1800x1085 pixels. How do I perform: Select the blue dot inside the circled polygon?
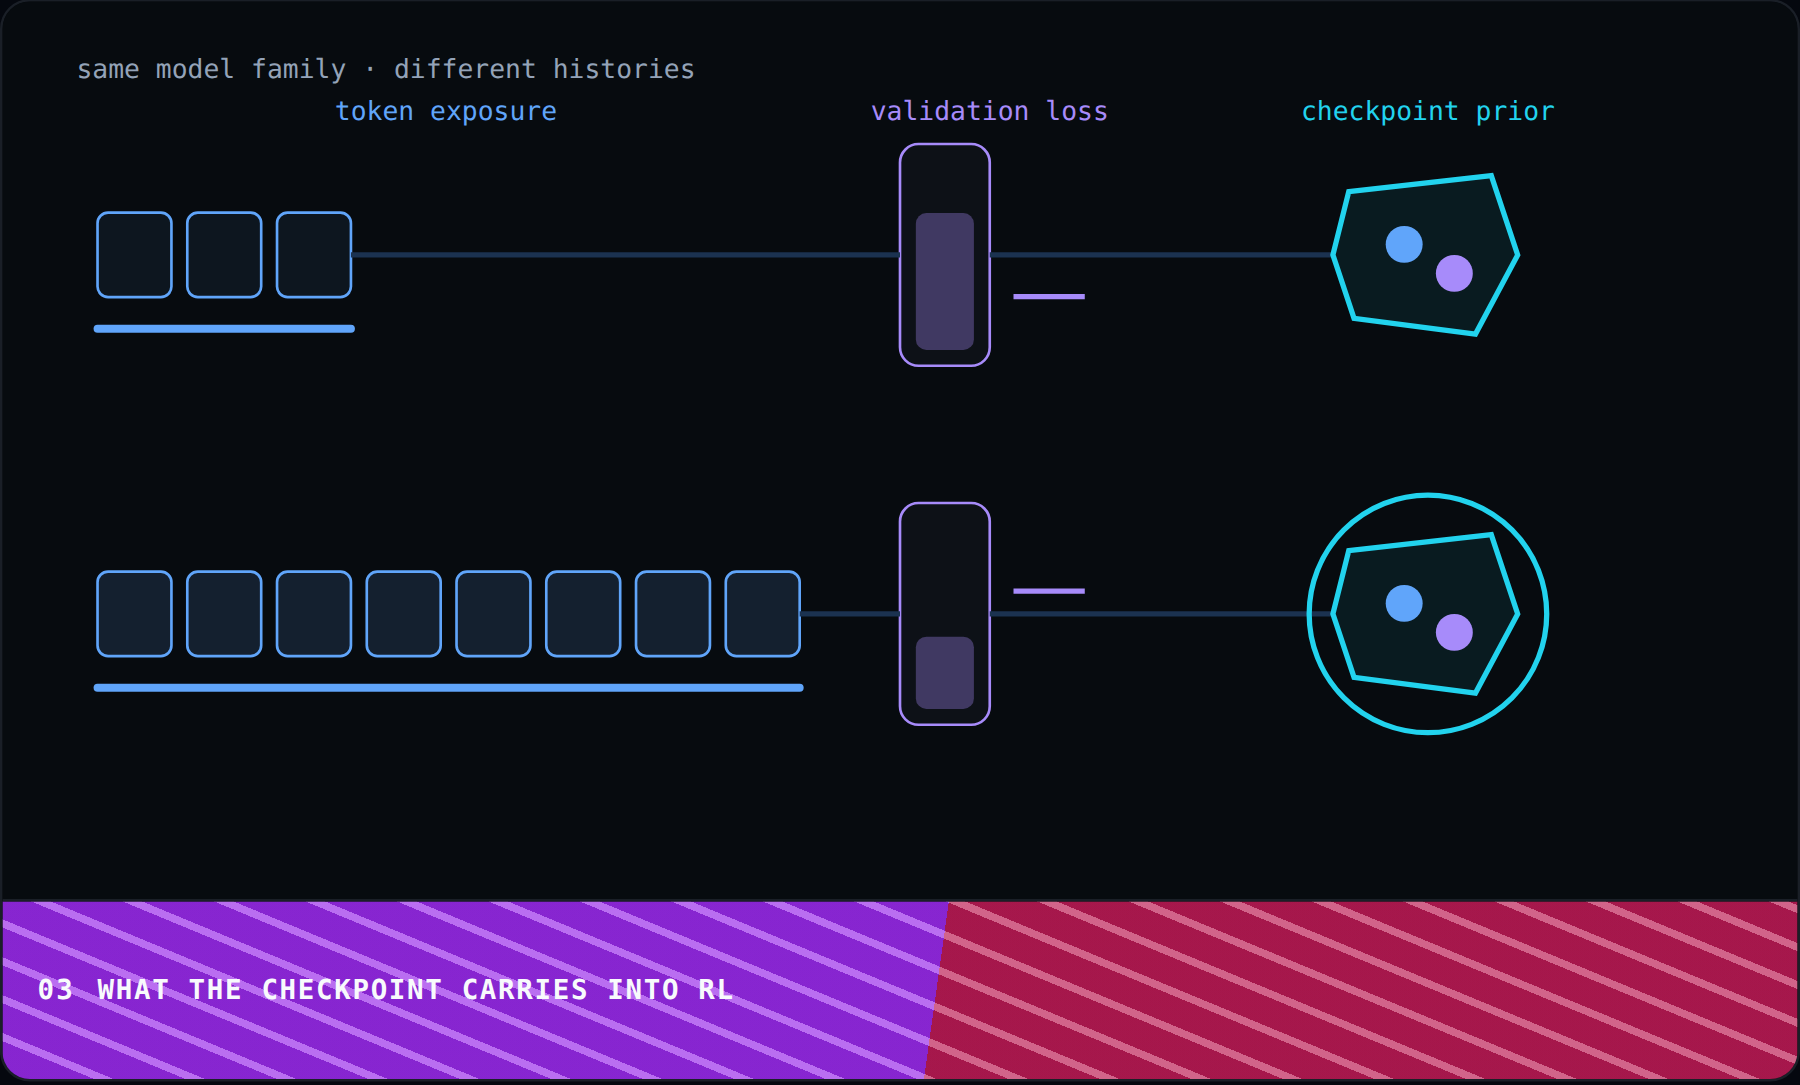click(x=1404, y=603)
